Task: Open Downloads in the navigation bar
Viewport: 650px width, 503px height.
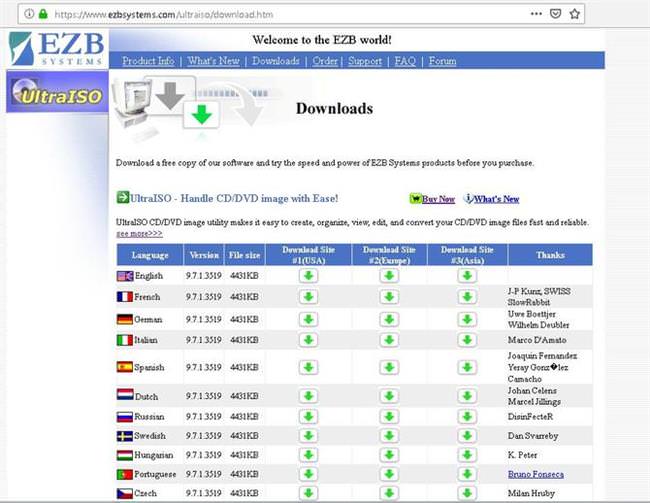Action: (x=276, y=61)
